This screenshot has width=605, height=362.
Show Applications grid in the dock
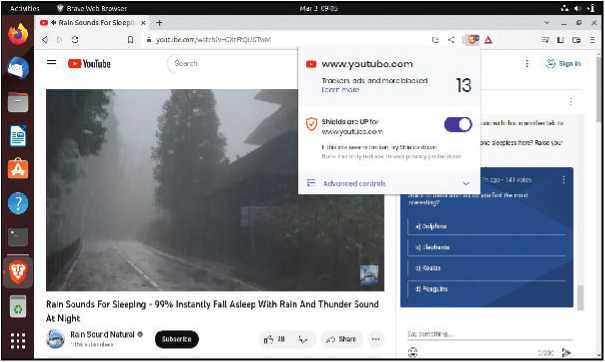(18, 341)
